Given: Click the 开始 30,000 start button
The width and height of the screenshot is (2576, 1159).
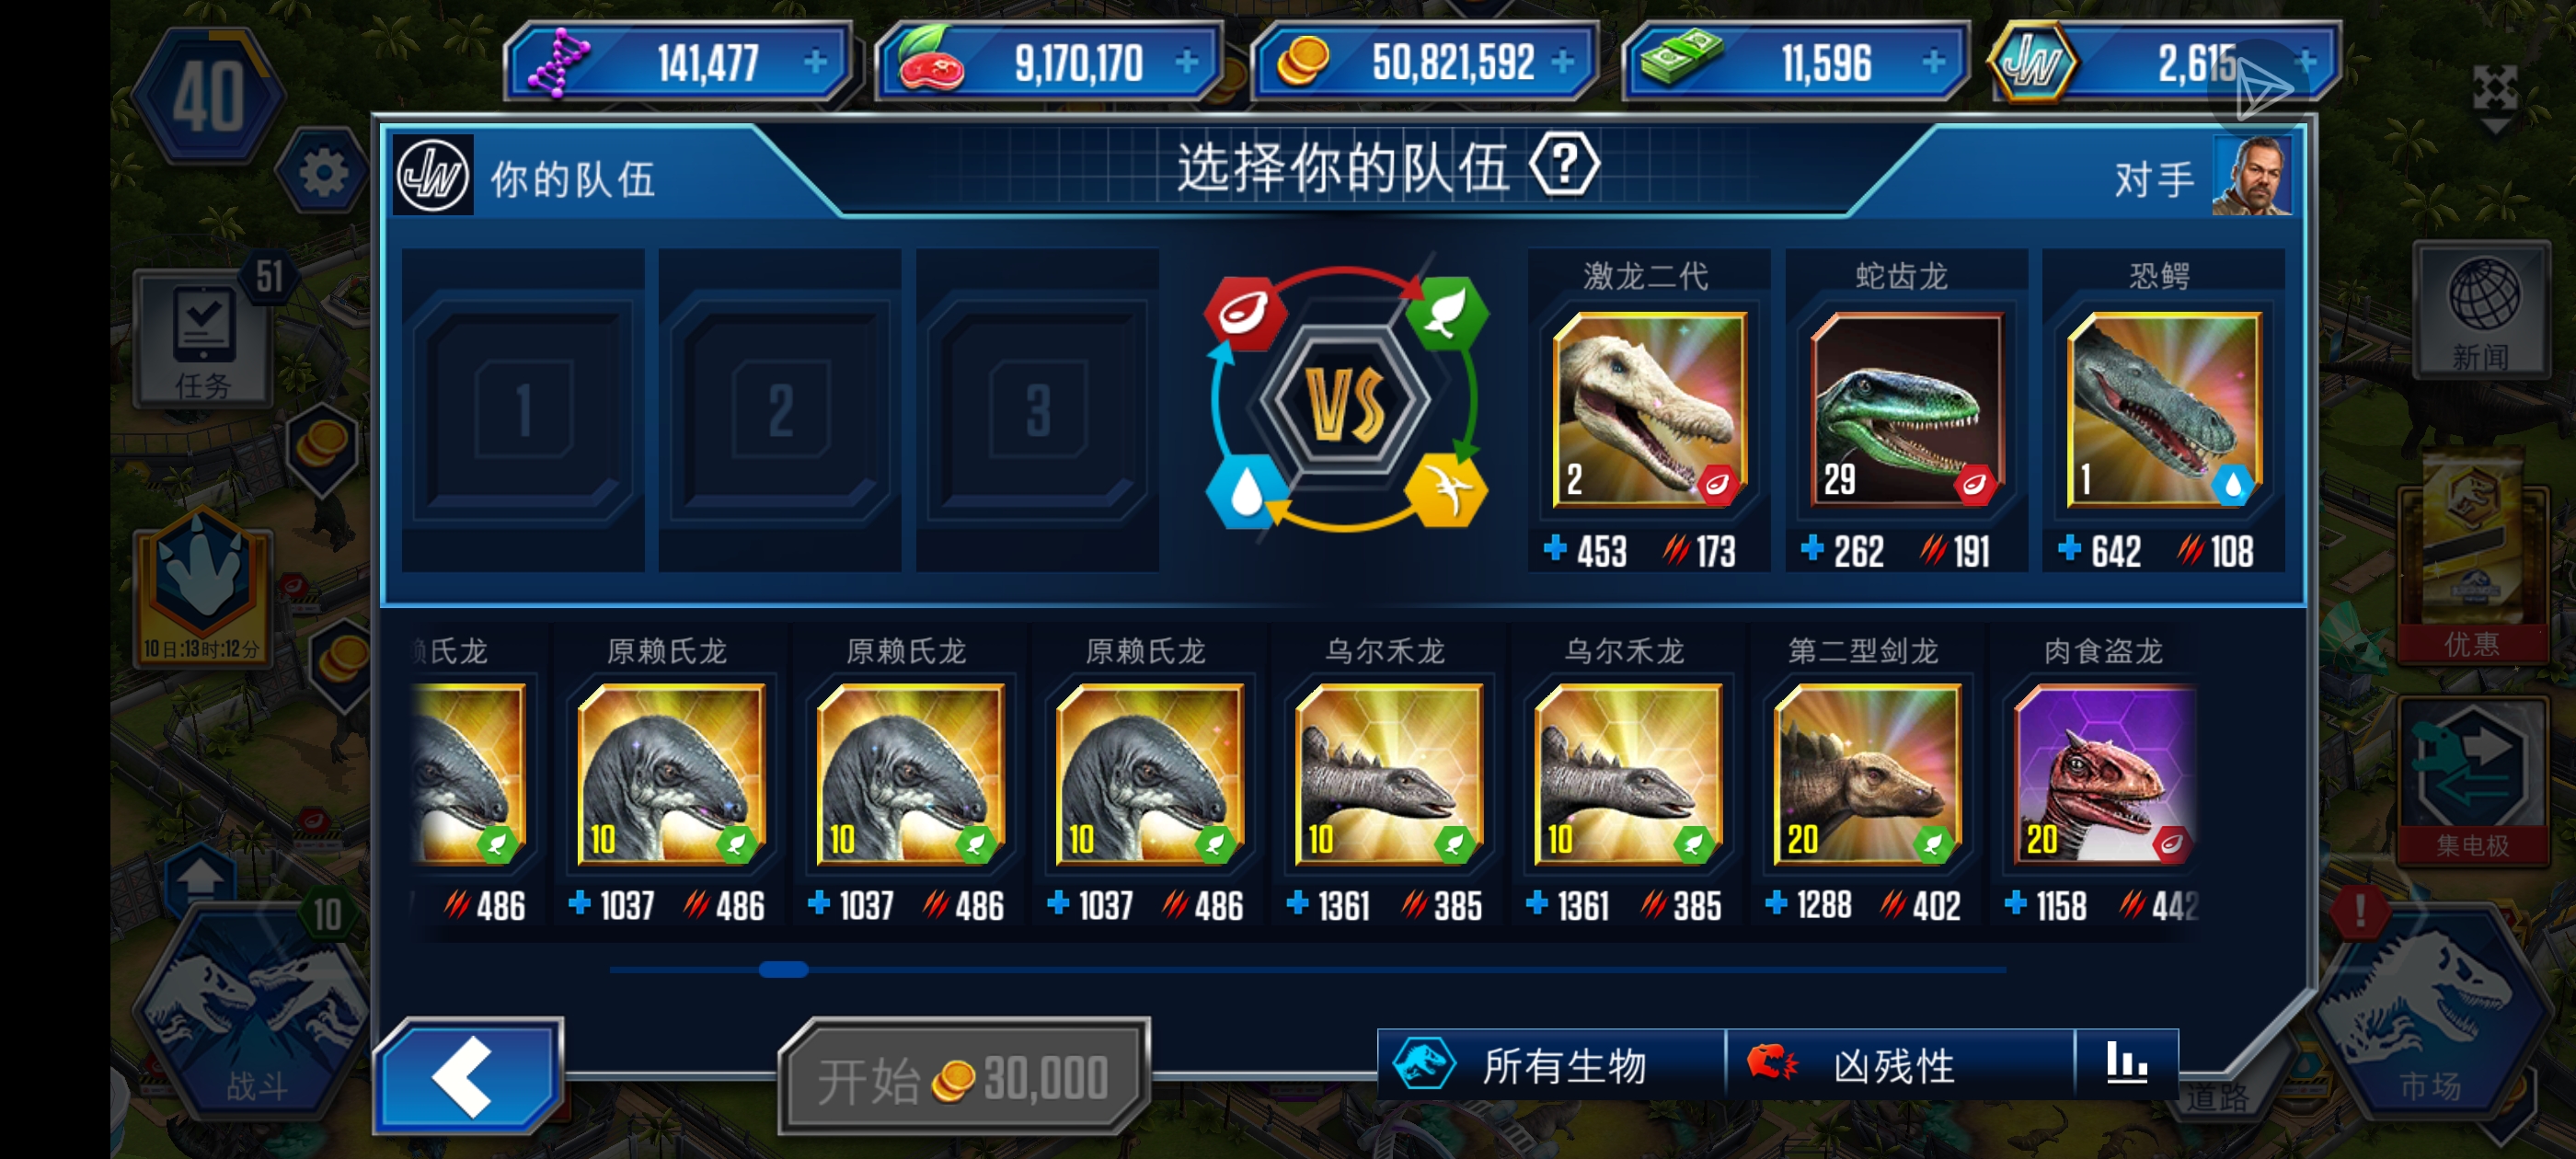Looking at the screenshot, I should 964,1078.
